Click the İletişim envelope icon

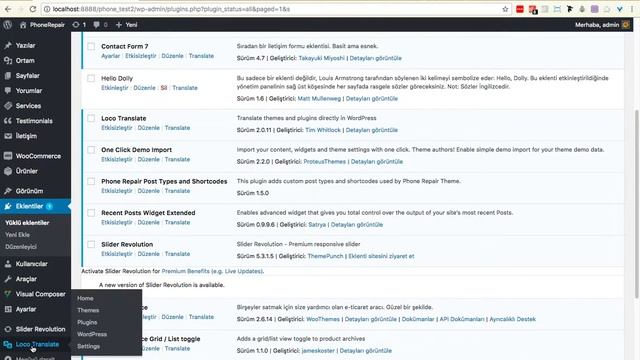8,136
